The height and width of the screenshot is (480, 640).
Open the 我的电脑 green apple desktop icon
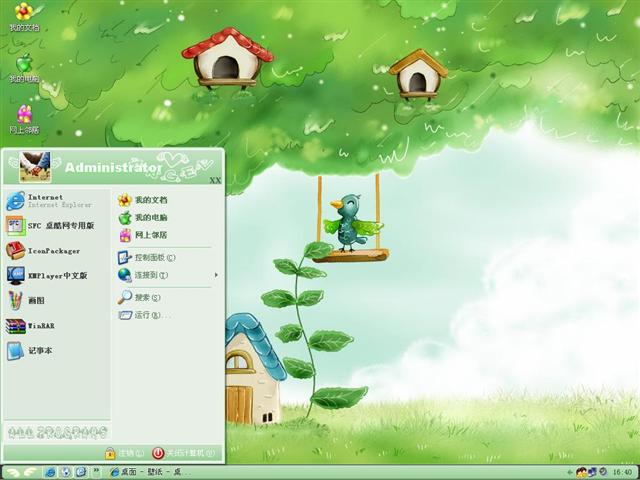coord(24,68)
